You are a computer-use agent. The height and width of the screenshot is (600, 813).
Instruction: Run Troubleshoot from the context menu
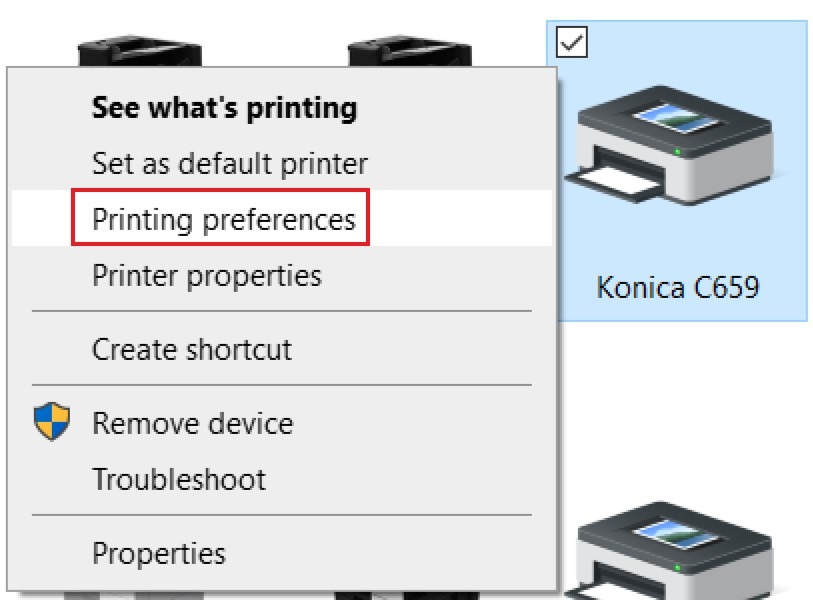coord(179,479)
